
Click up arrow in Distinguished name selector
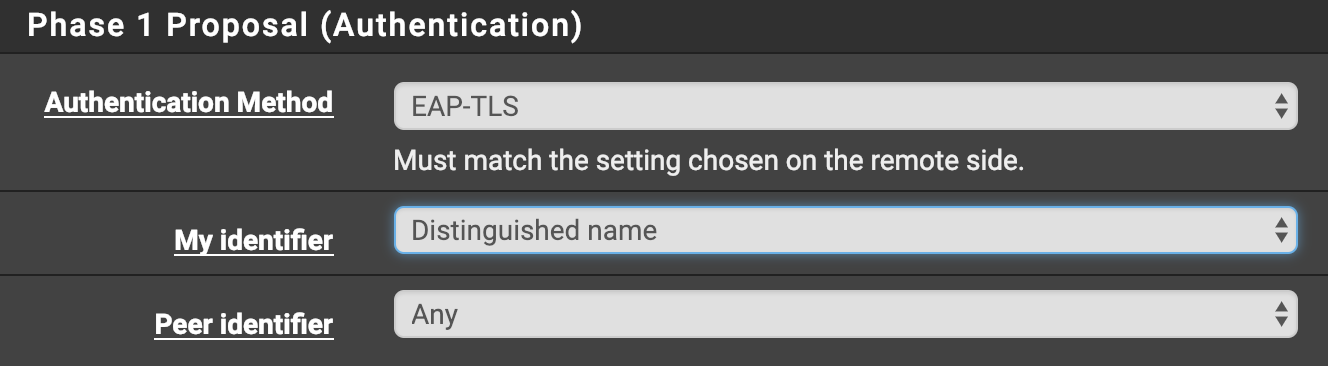[x=1281, y=223]
